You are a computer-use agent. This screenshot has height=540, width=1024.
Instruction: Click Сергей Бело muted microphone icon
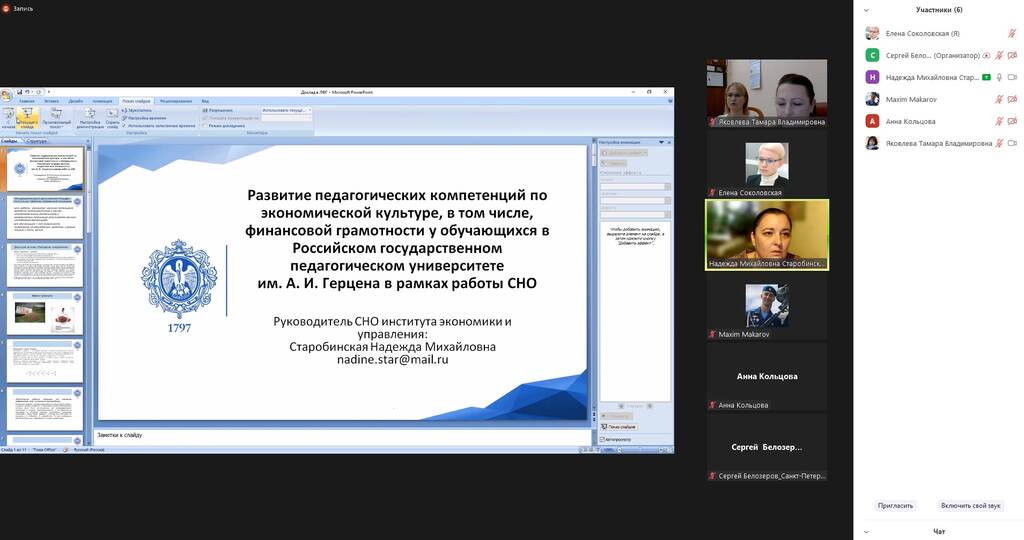(x=999, y=56)
